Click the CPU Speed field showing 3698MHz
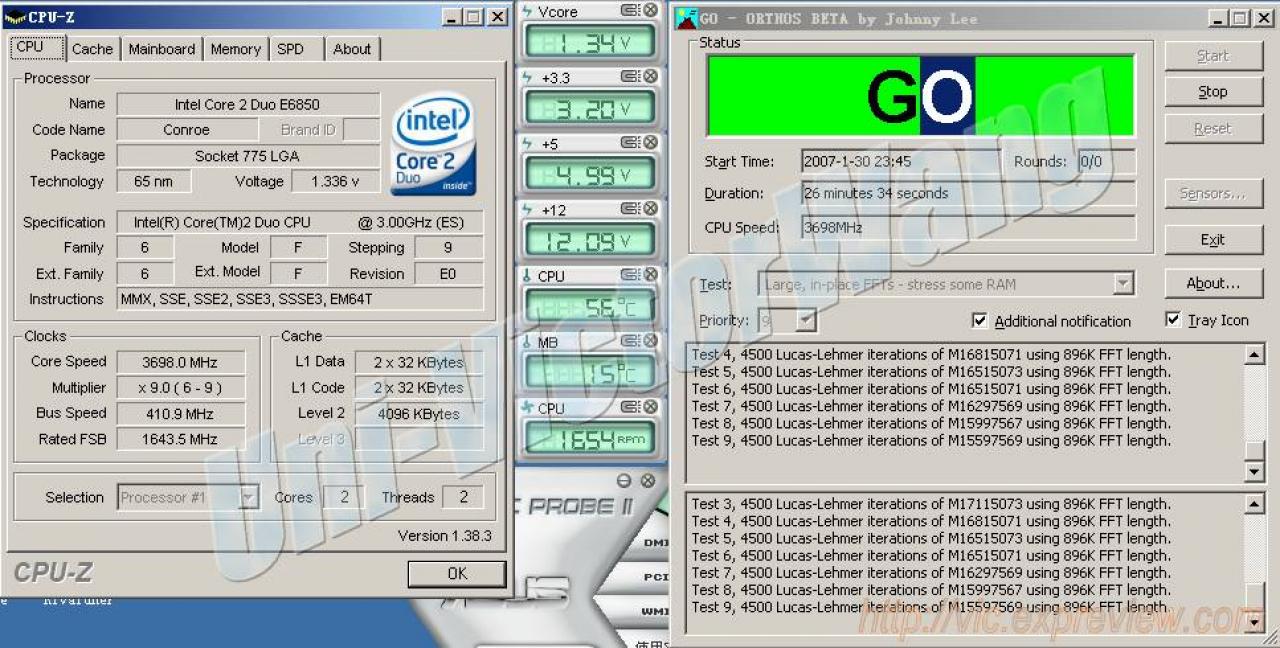The width and height of the screenshot is (1280, 648). 968,227
